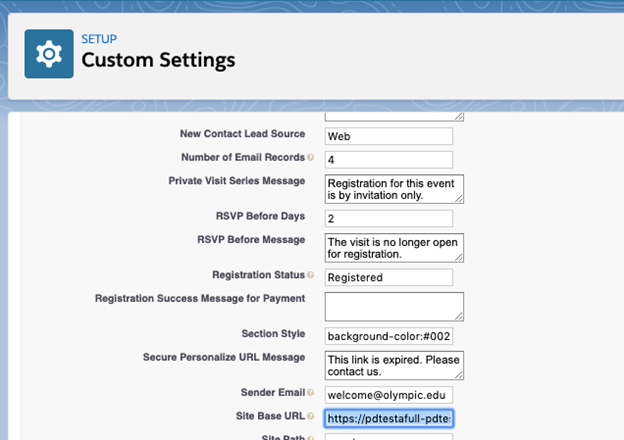
Task: Click help icon beside Registration Status
Action: [x=310, y=275]
